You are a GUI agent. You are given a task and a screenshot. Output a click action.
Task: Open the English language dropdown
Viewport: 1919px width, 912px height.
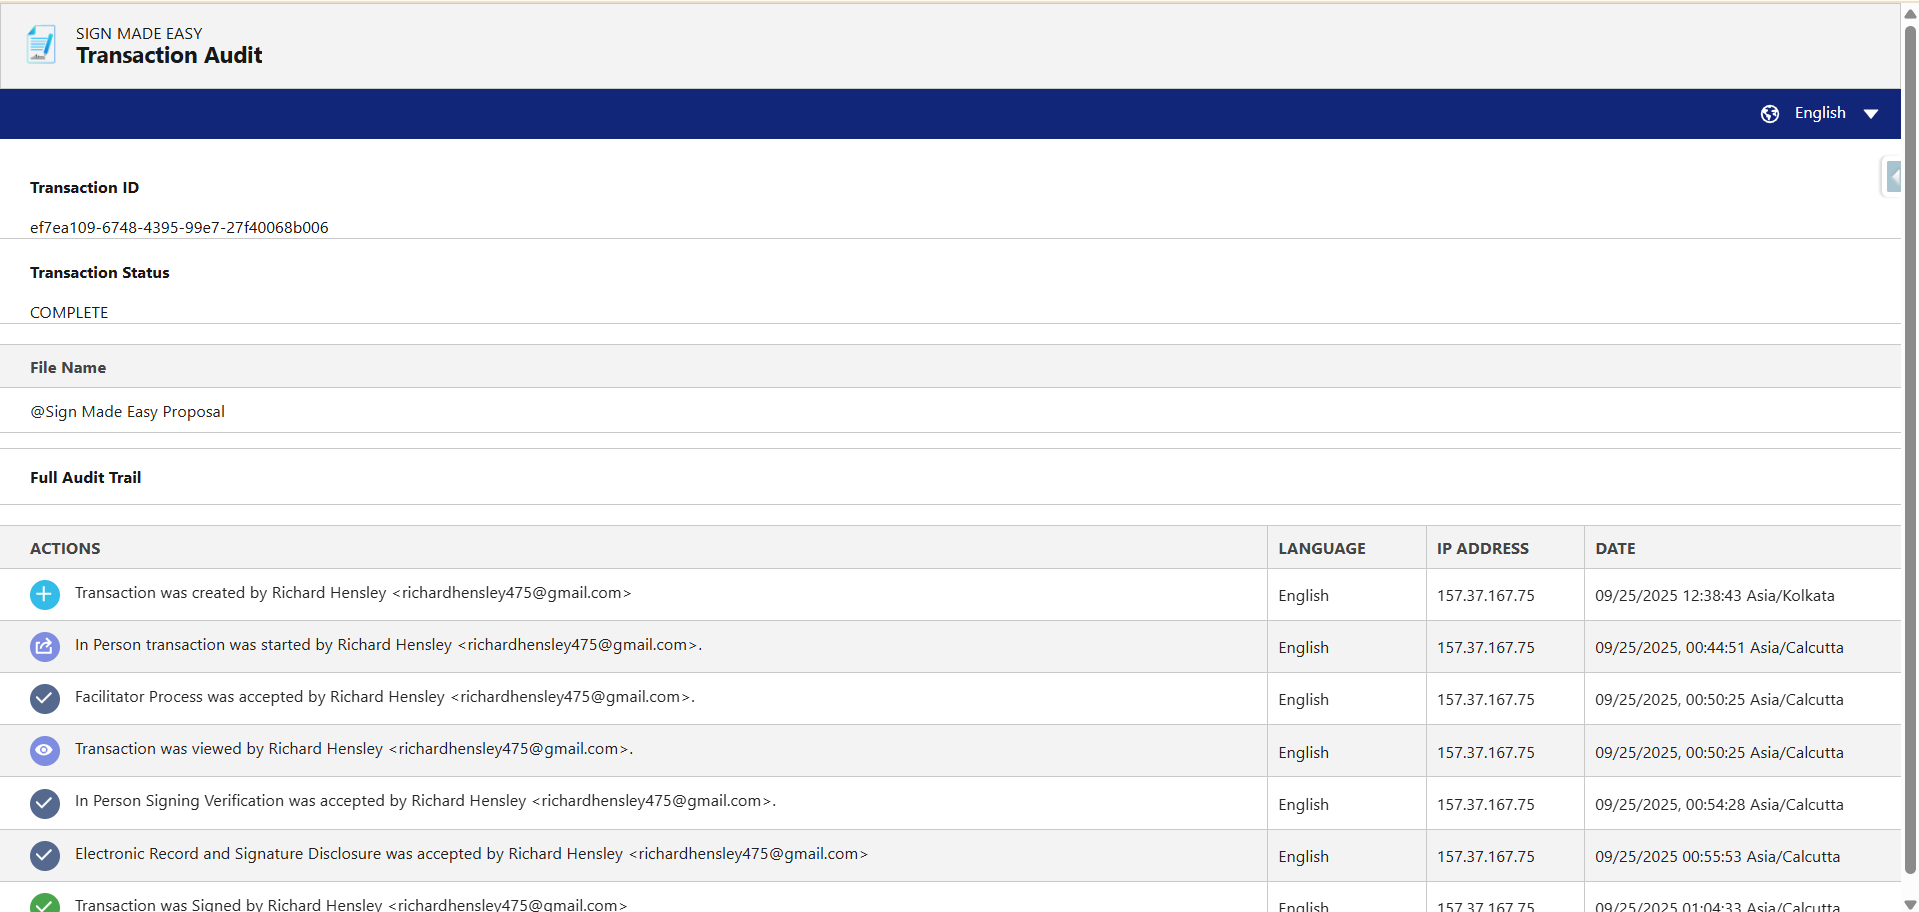click(1820, 113)
